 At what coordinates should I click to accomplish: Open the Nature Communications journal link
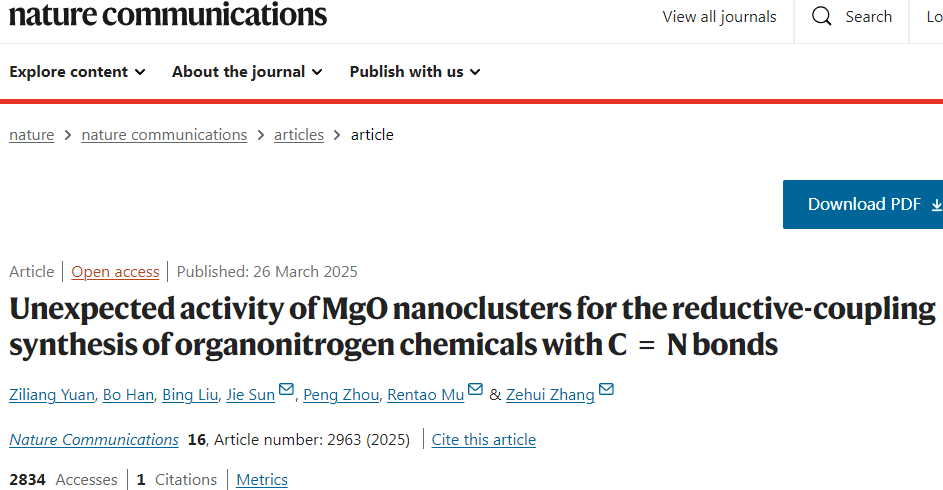click(94, 440)
